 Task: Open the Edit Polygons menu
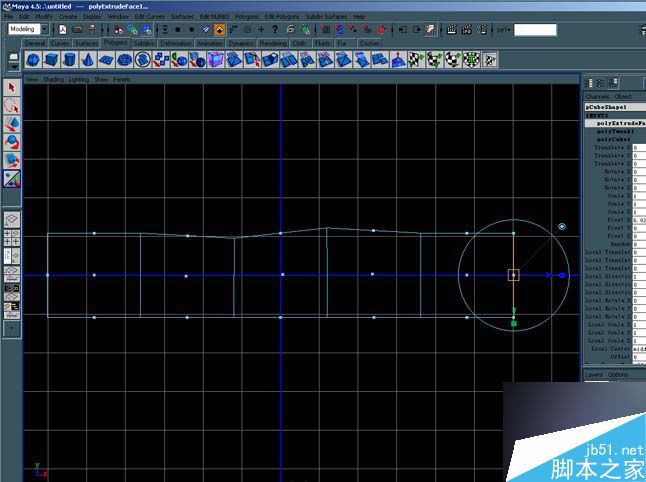click(x=282, y=16)
